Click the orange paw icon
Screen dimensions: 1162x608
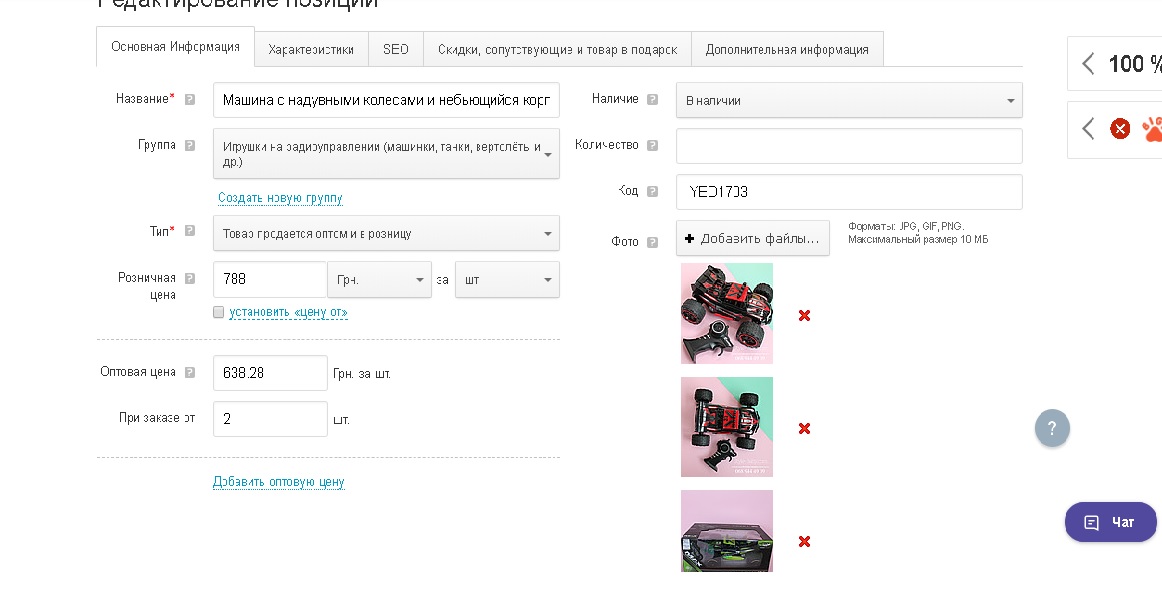tap(1152, 129)
